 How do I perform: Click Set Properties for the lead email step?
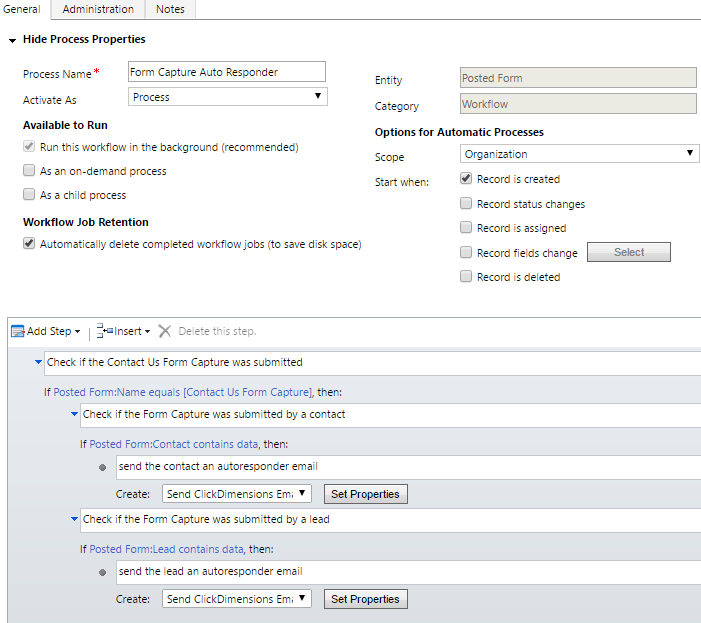[365, 599]
